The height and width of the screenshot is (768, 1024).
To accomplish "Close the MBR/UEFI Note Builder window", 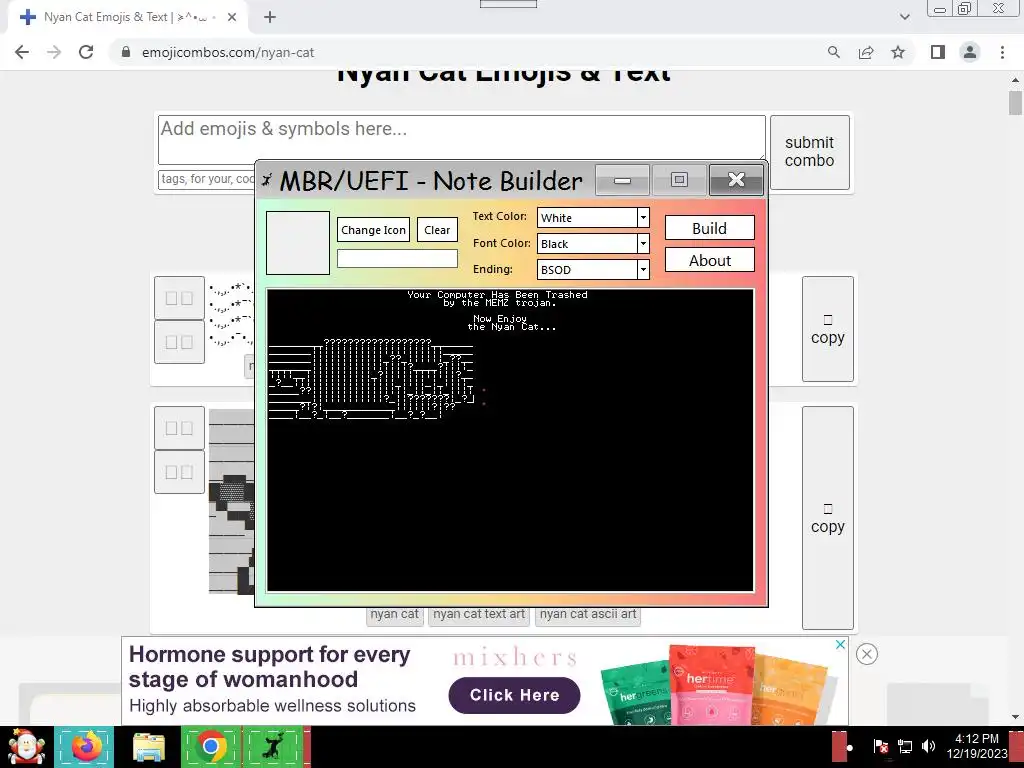I will pos(736,180).
